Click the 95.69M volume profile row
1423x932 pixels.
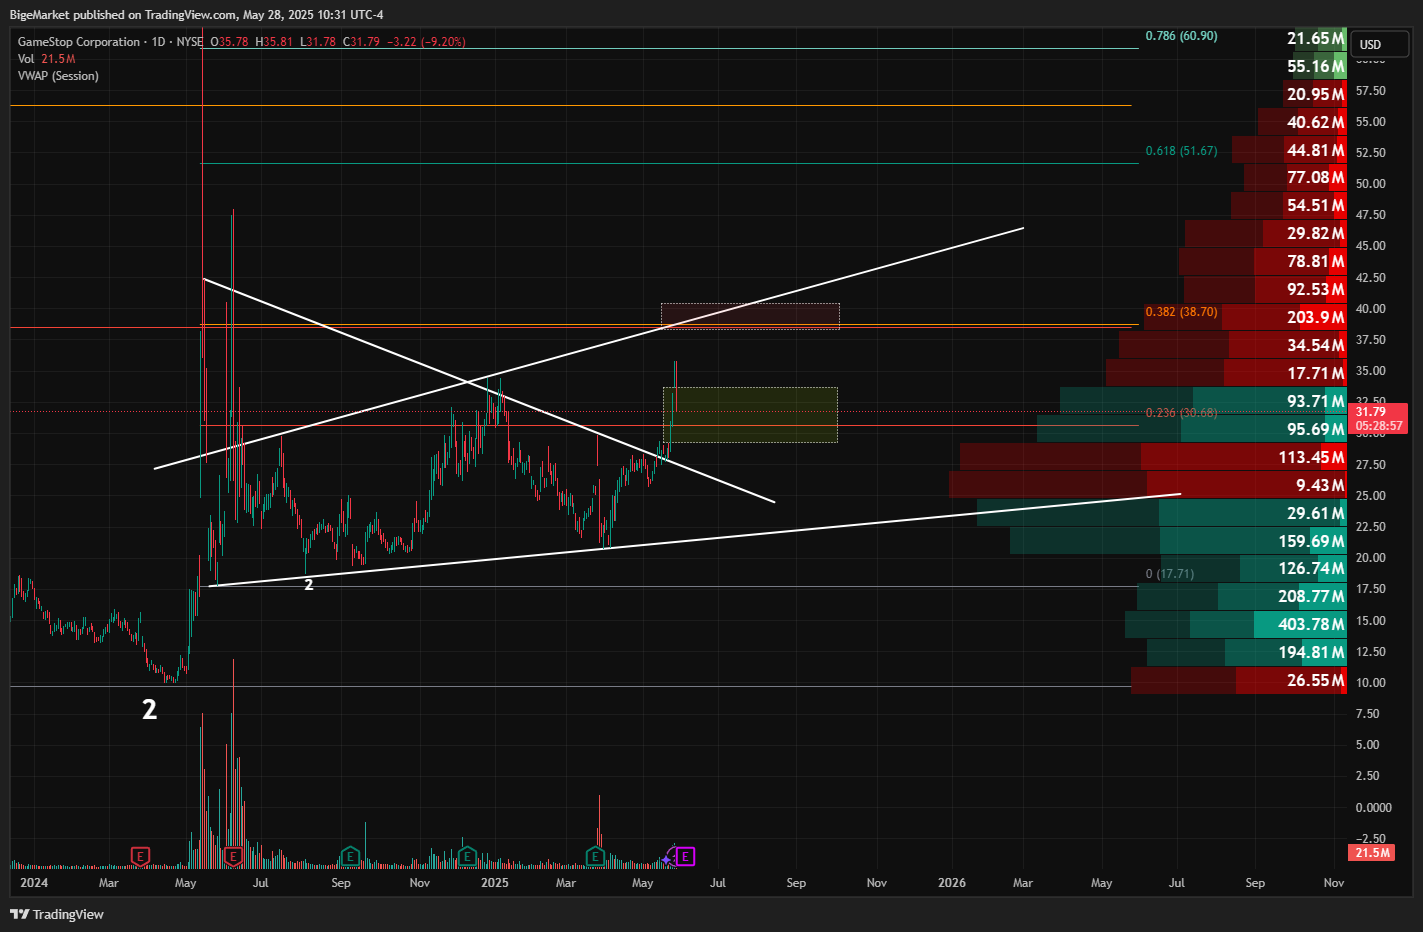pyautogui.click(x=1192, y=429)
